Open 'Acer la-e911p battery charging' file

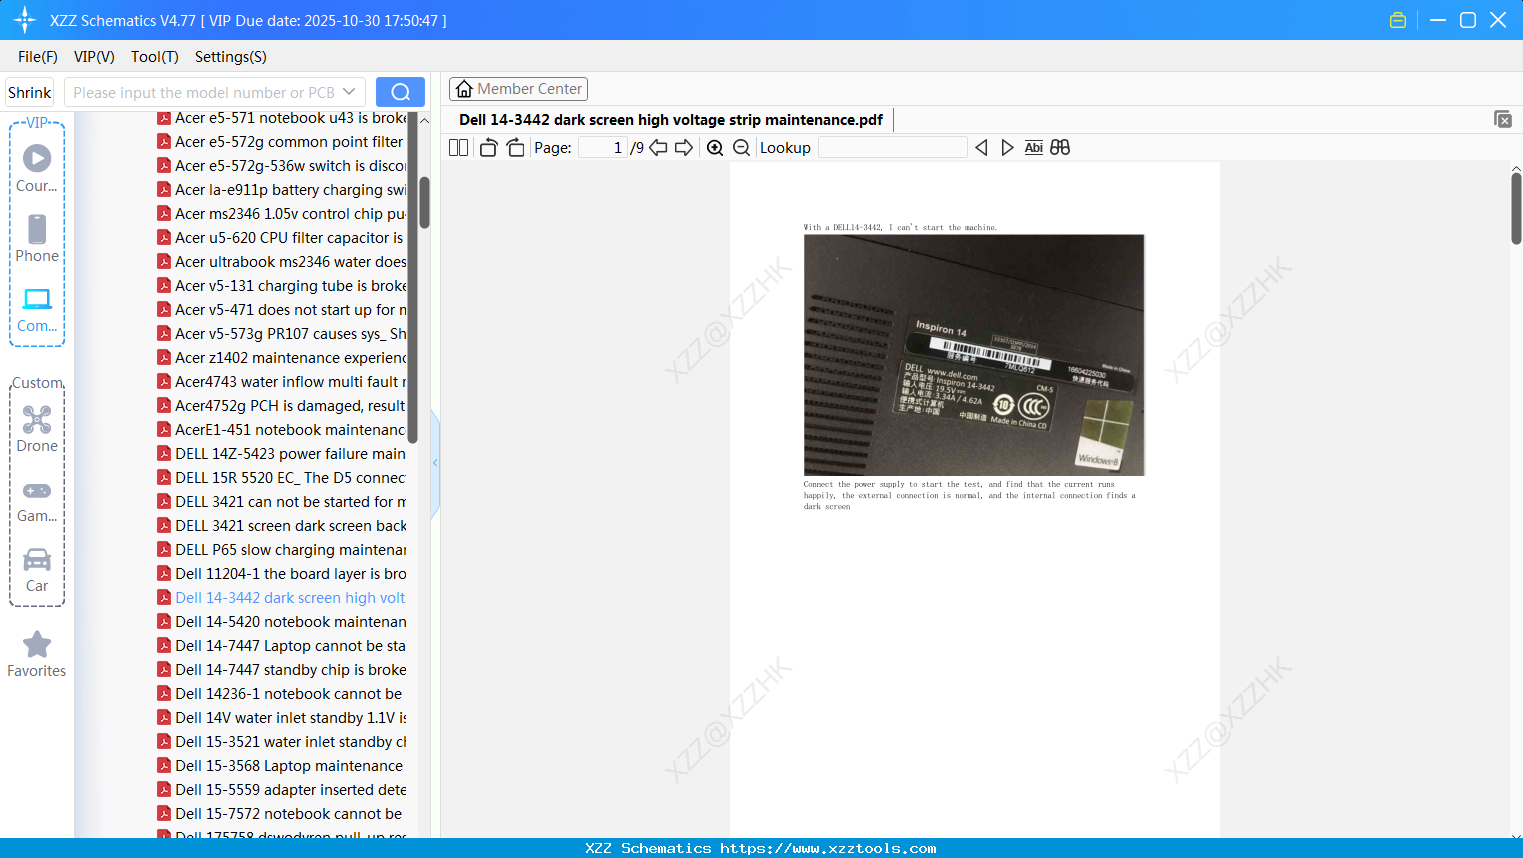click(282, 190)
